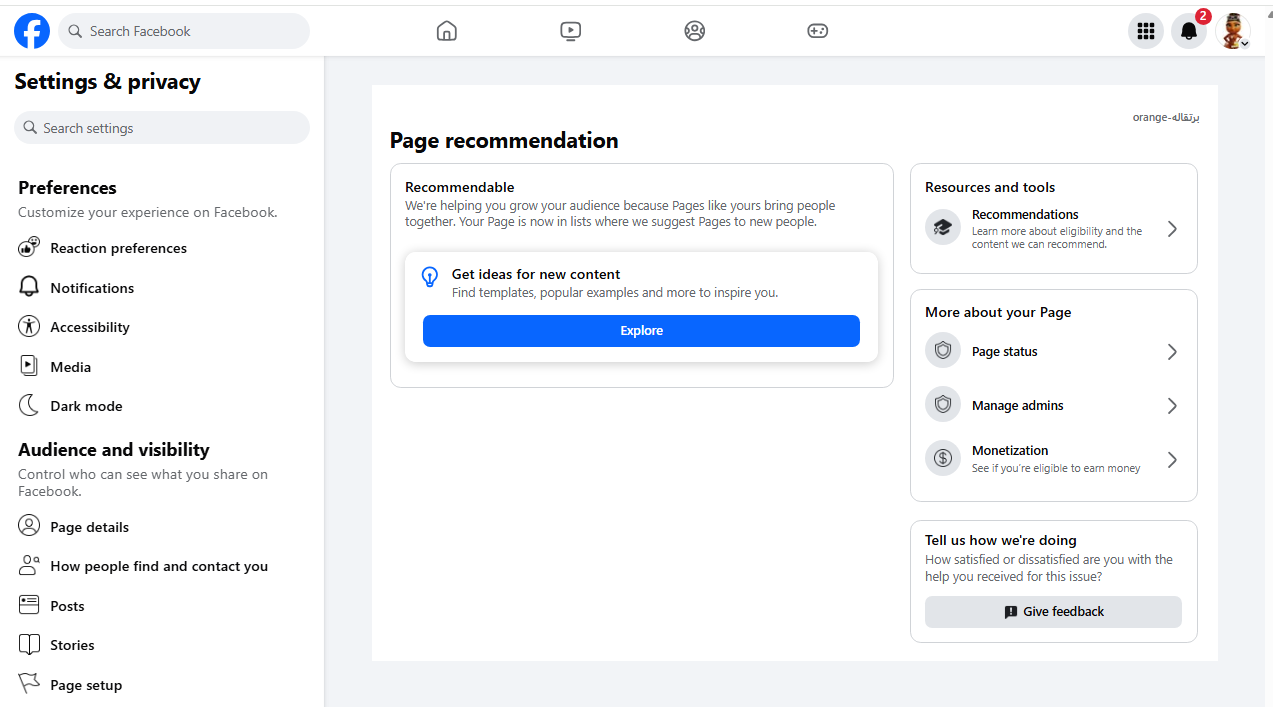1273x707 pixels.
Task: Open the Home feed icon
Action: [447, 31]
